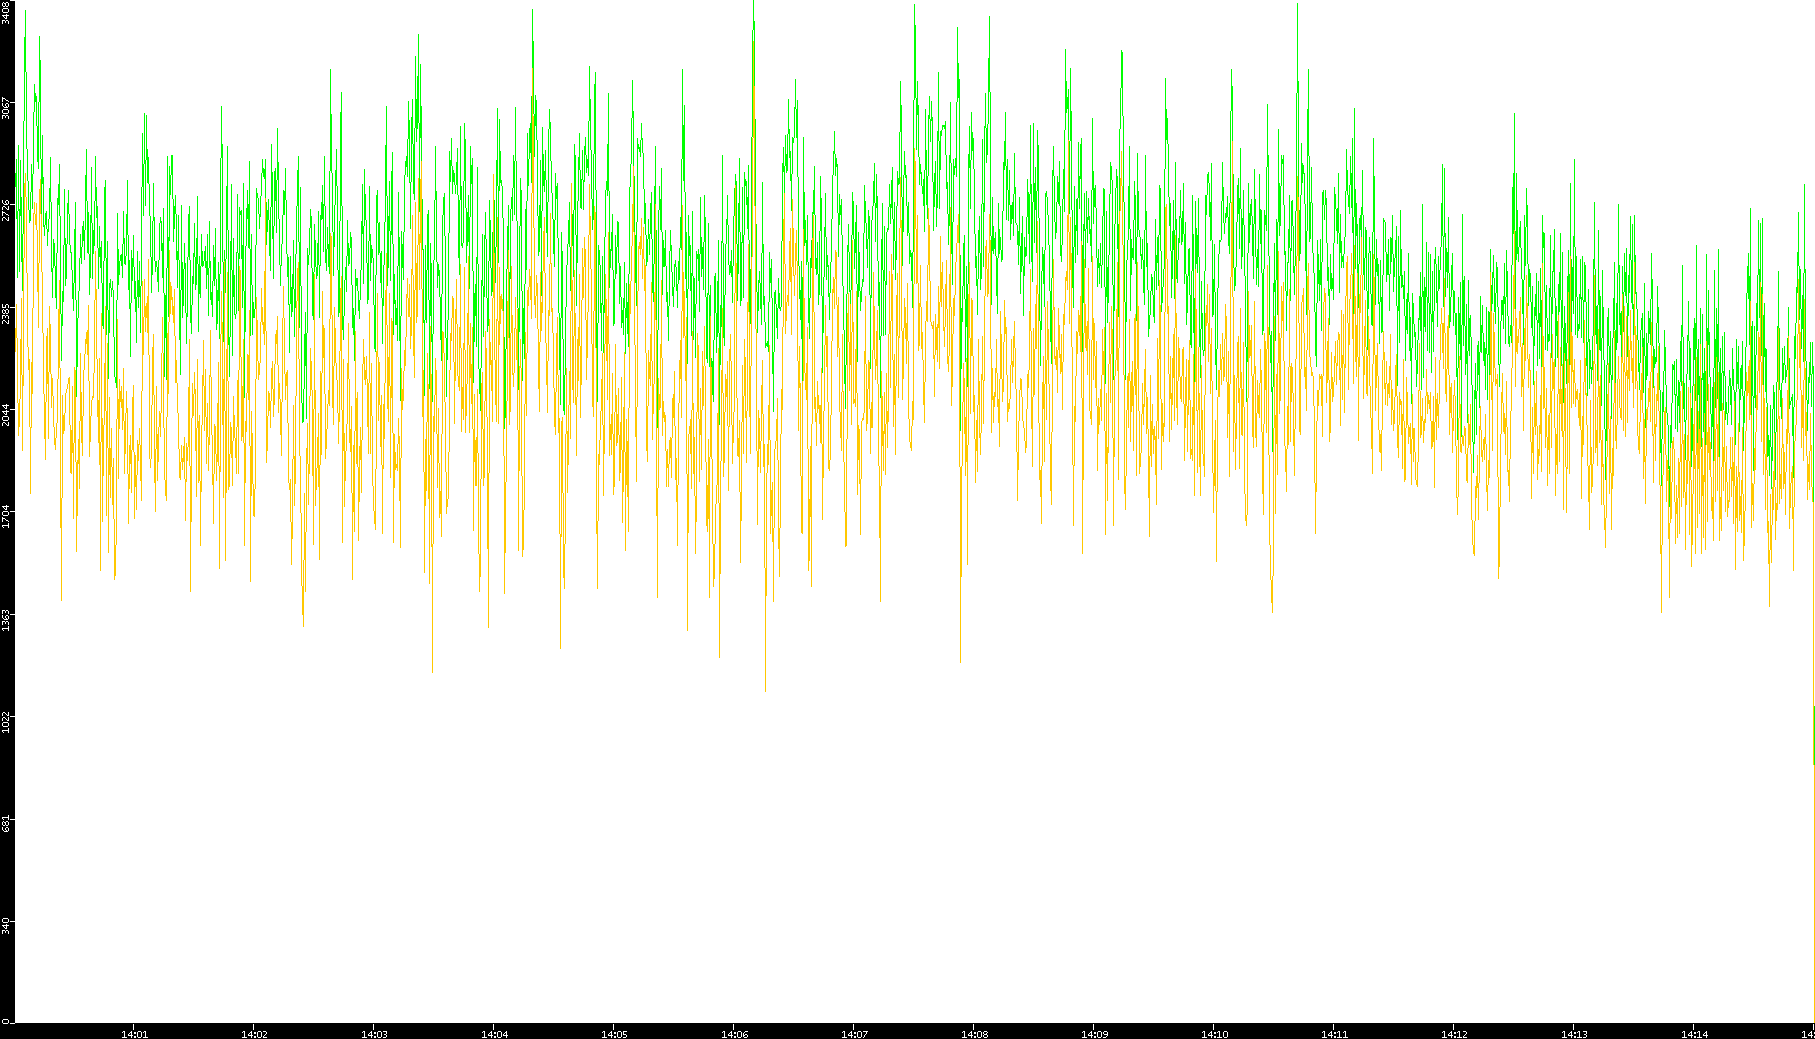Viewport: 1815px width, 1039px height.
Task: Click the 14:13 time axis label
Action: coord(1574,1033)
